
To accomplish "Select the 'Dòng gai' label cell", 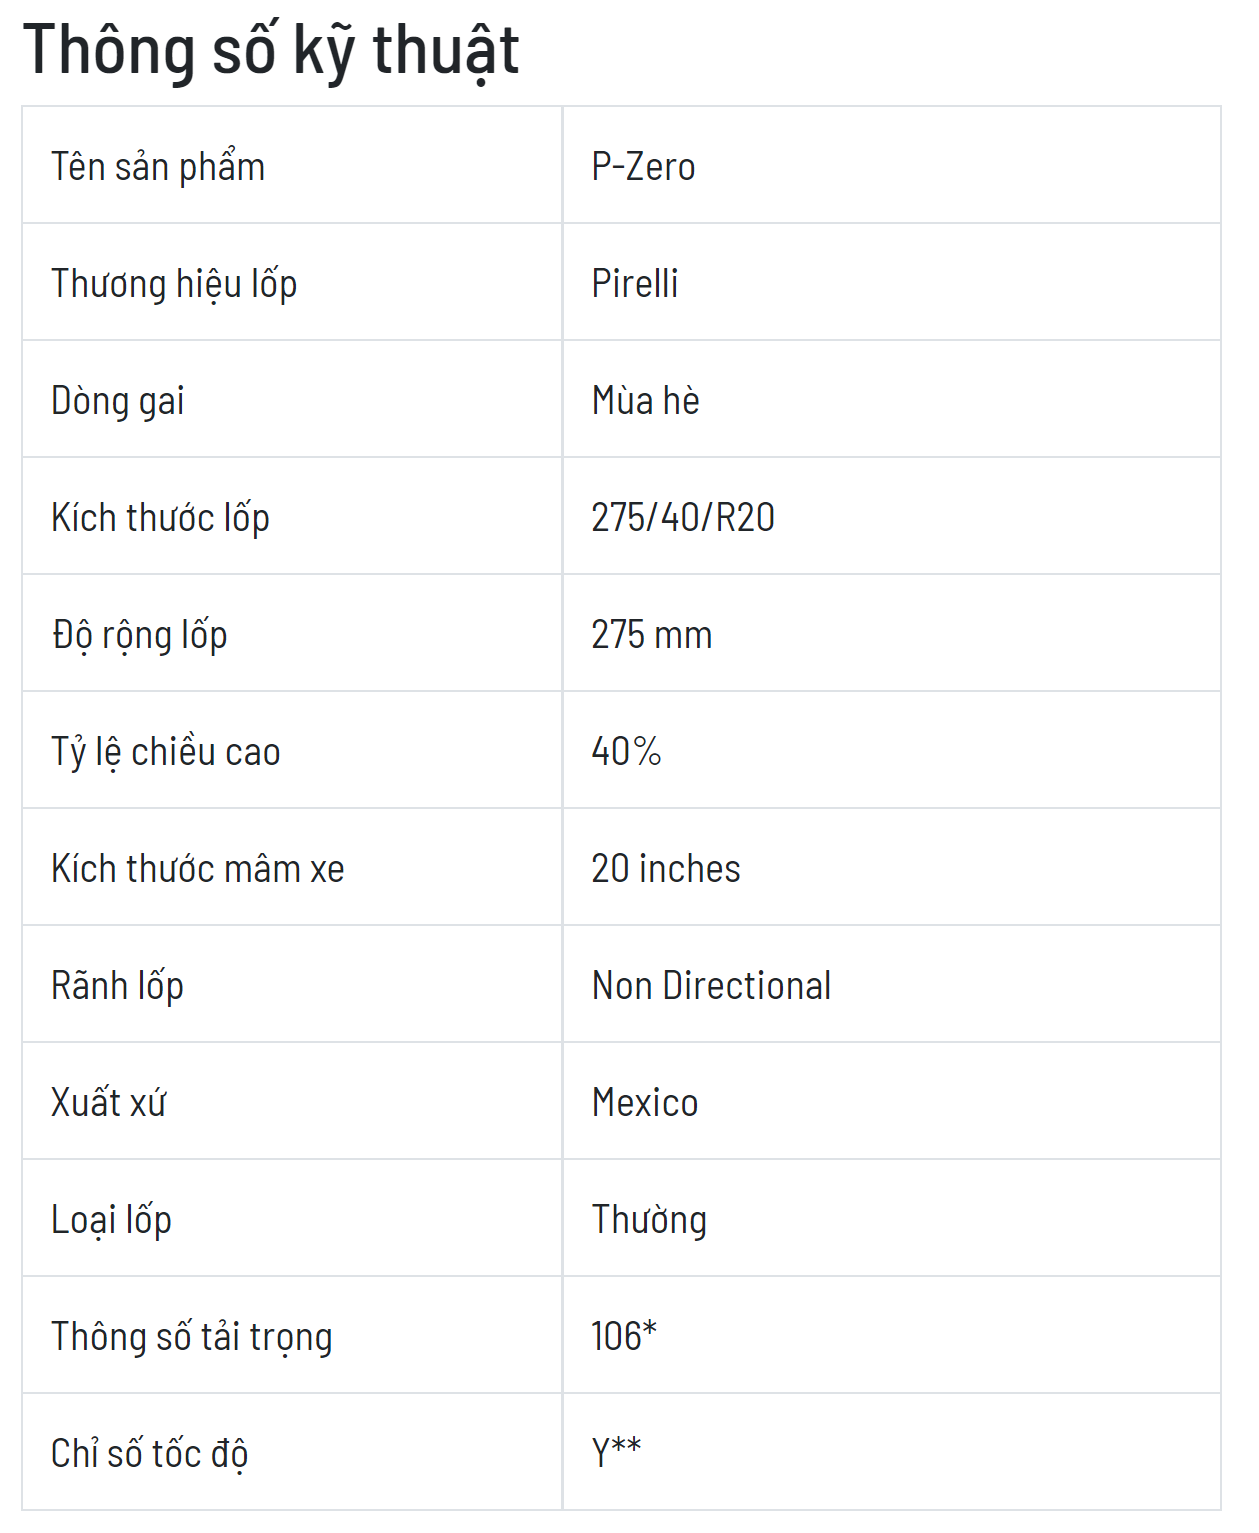I will tap(292, 400).
